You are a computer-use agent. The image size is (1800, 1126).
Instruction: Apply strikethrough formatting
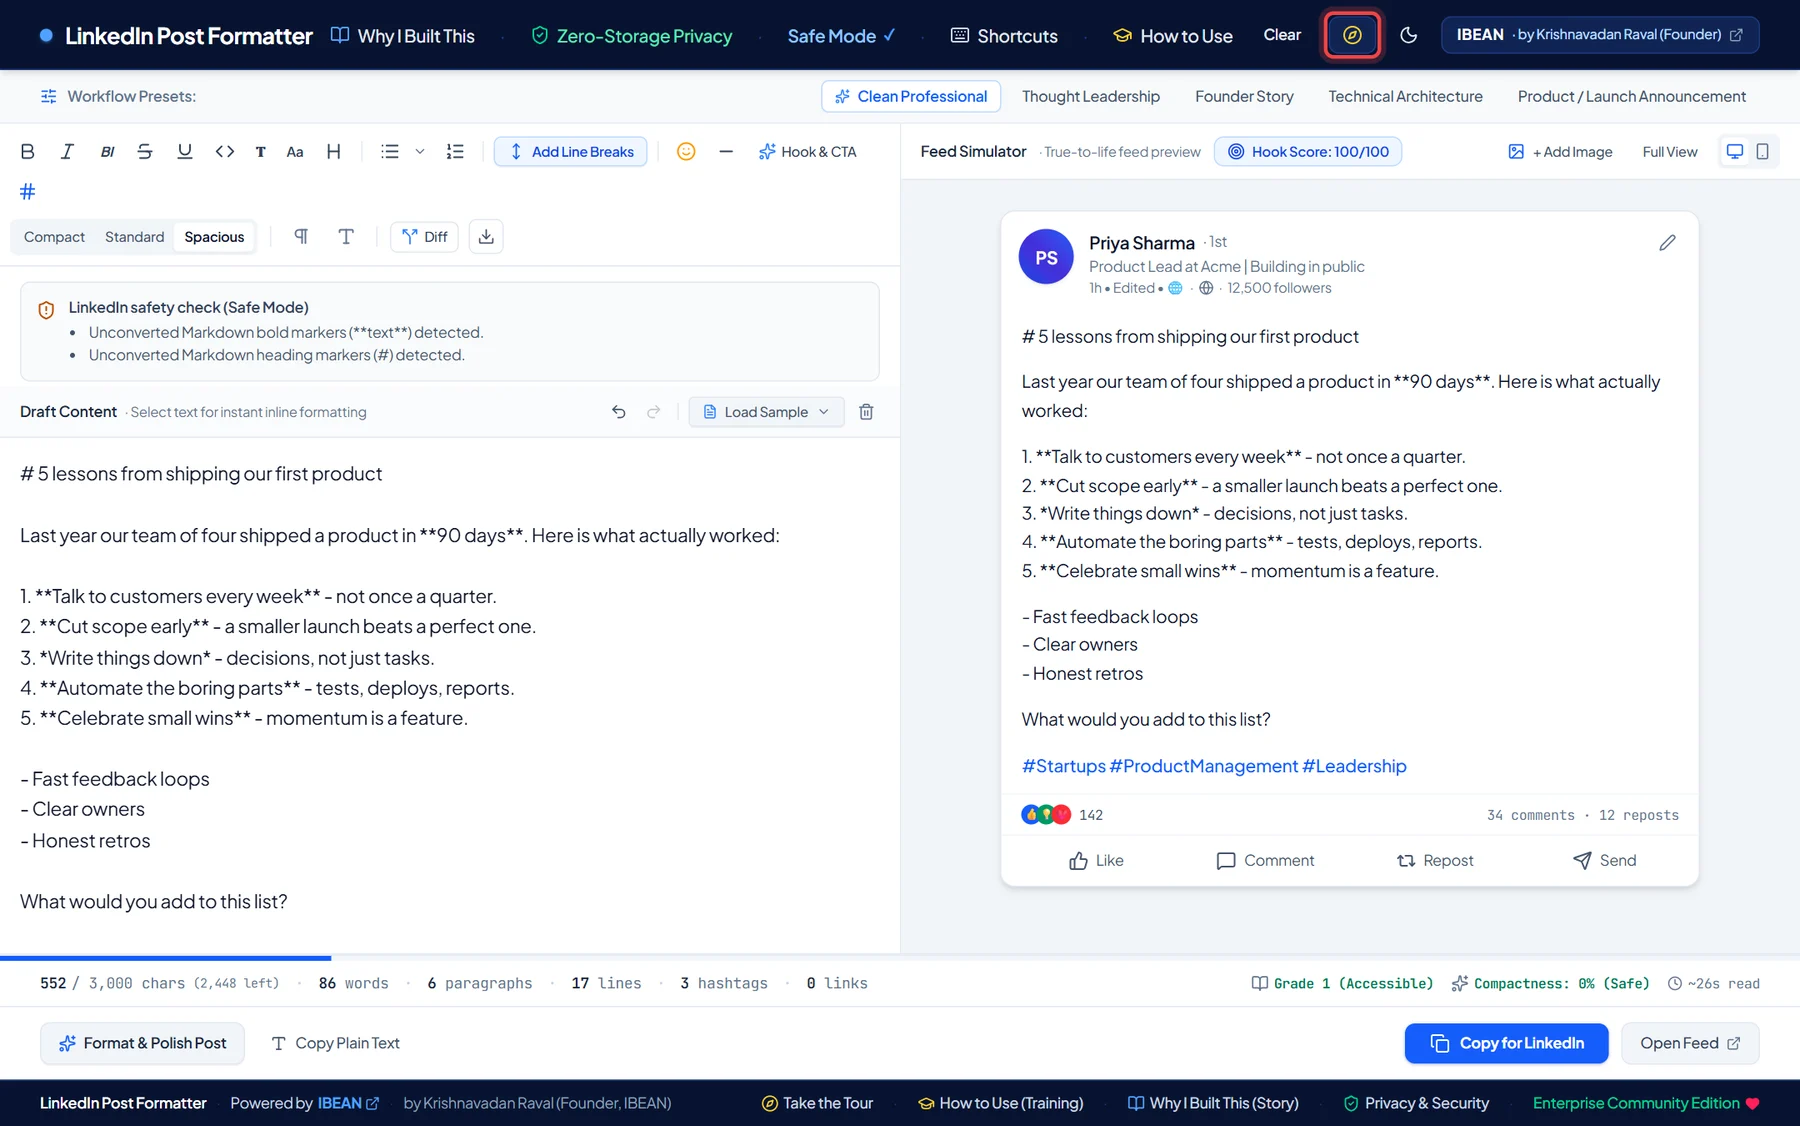[145, 152]
